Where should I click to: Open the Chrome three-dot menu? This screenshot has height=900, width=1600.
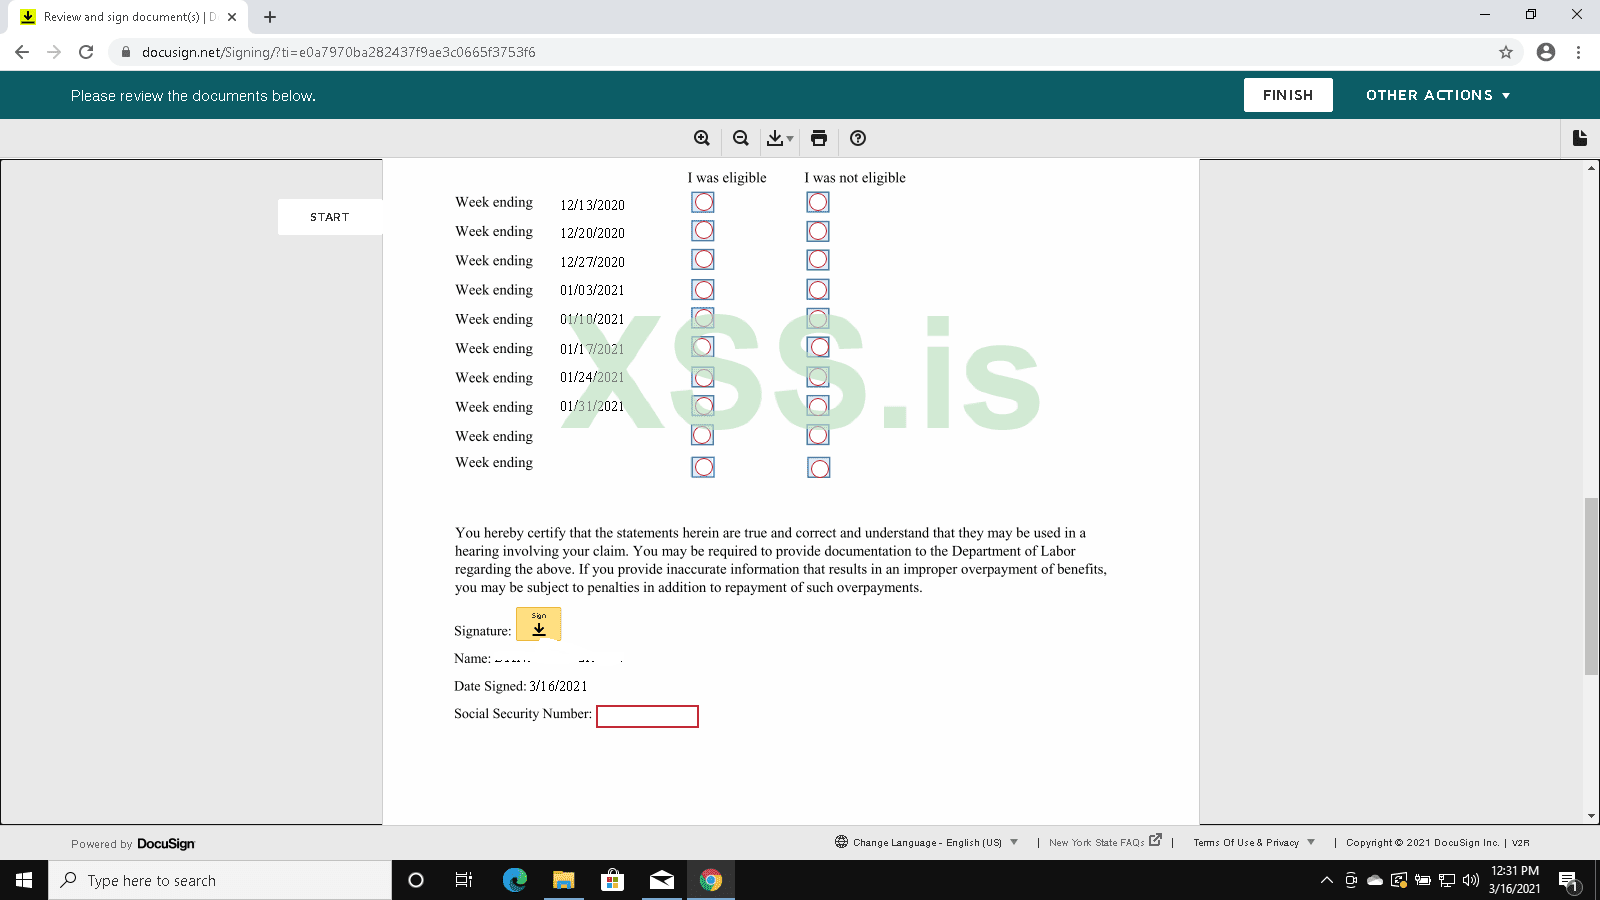[x=1578, y=52]
